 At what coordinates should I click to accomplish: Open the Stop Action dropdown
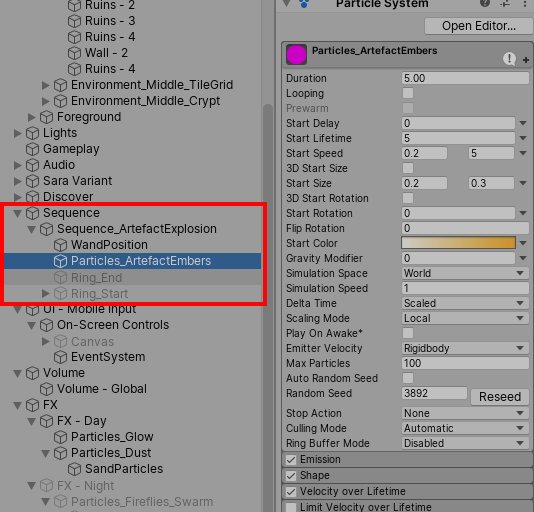(x=465, y=413)
